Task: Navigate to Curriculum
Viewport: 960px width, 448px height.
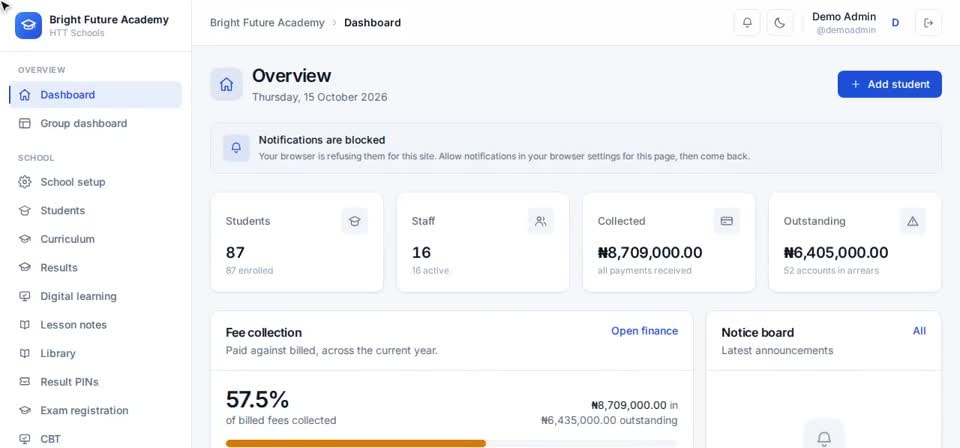Action: click(x=96, y=239)
